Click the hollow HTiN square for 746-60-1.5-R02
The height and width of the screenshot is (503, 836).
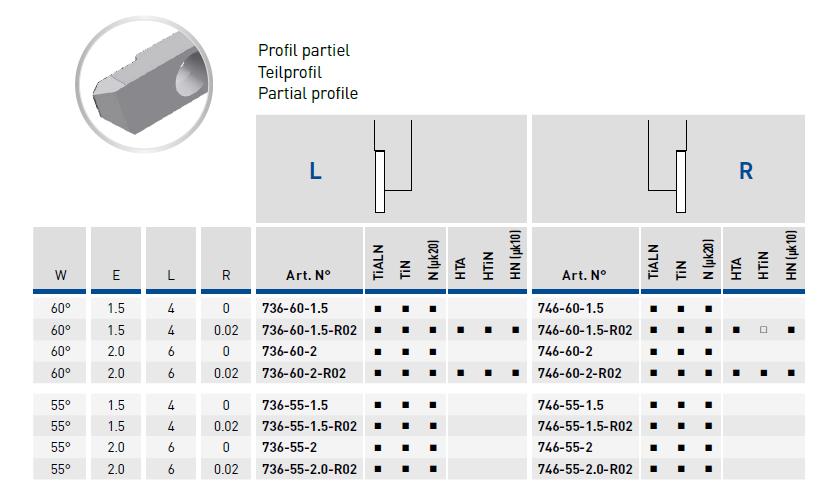point(763,330)
